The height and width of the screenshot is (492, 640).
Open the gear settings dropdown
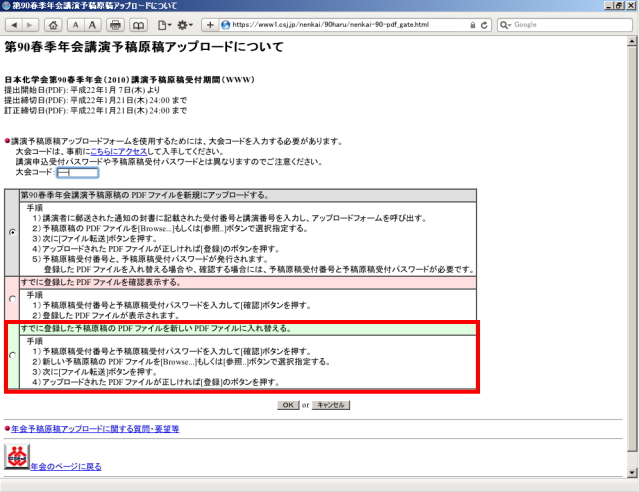coord(184,25)
